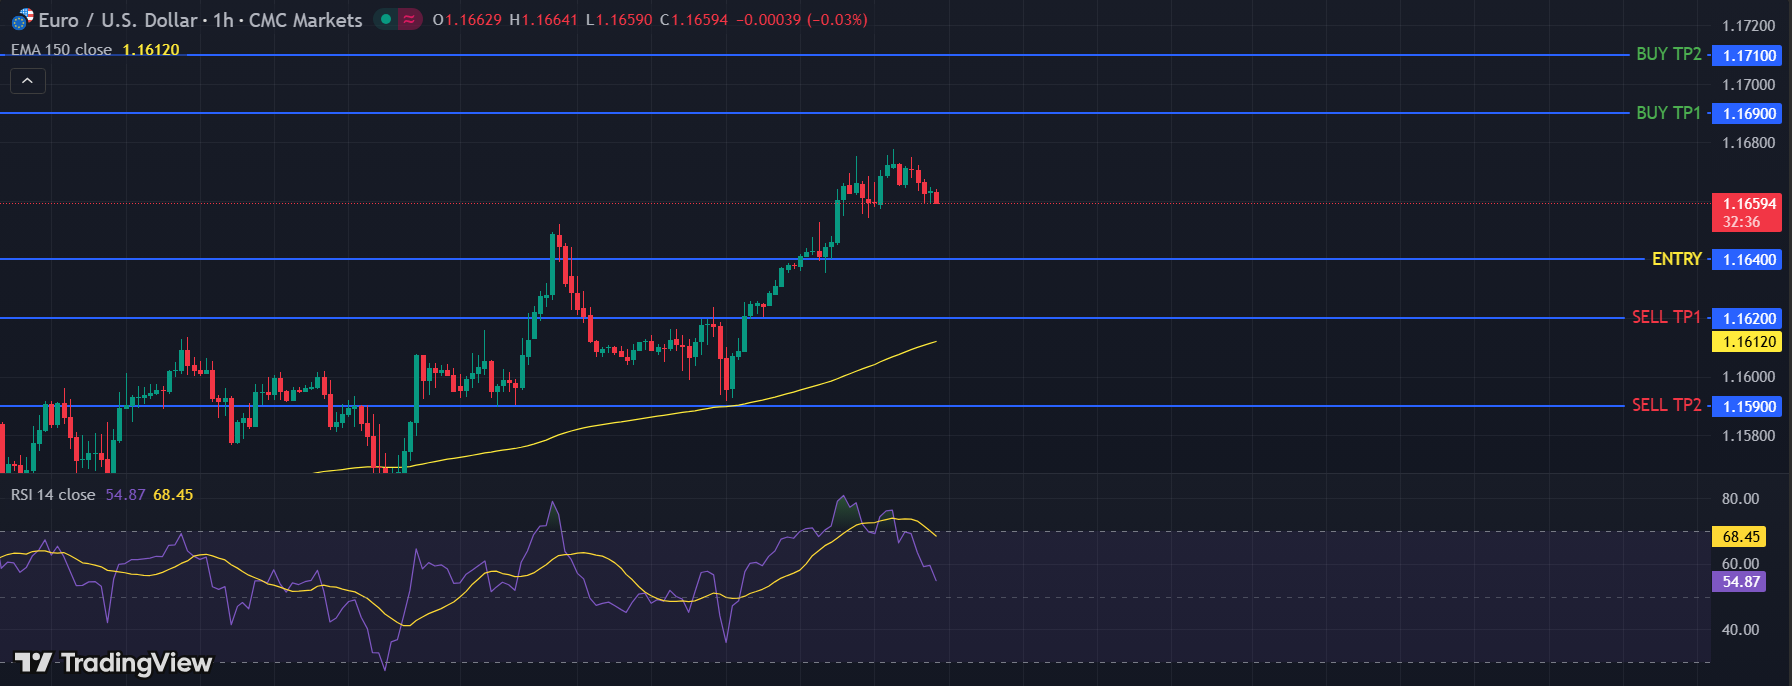Click the green market open status dot
This screenshot has width=1792, height=686.
[386, 19]
